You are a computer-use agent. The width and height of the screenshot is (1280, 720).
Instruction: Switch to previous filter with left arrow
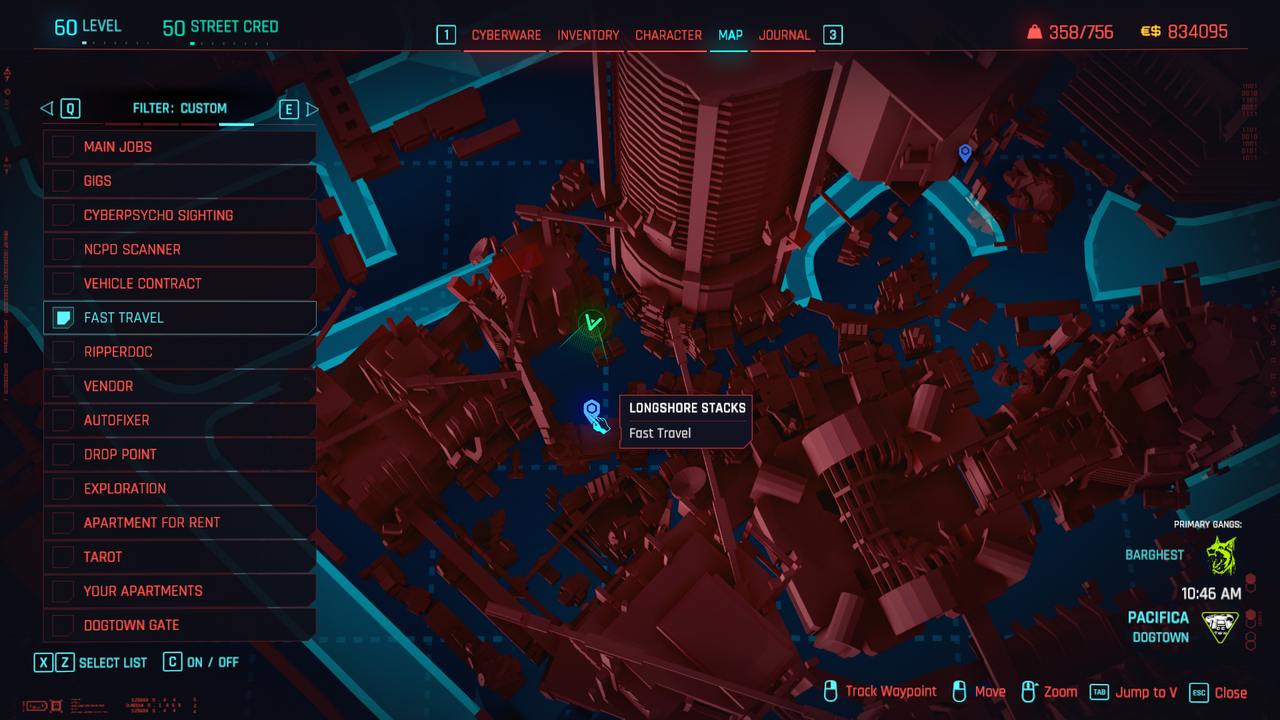(x=46, y=109)
